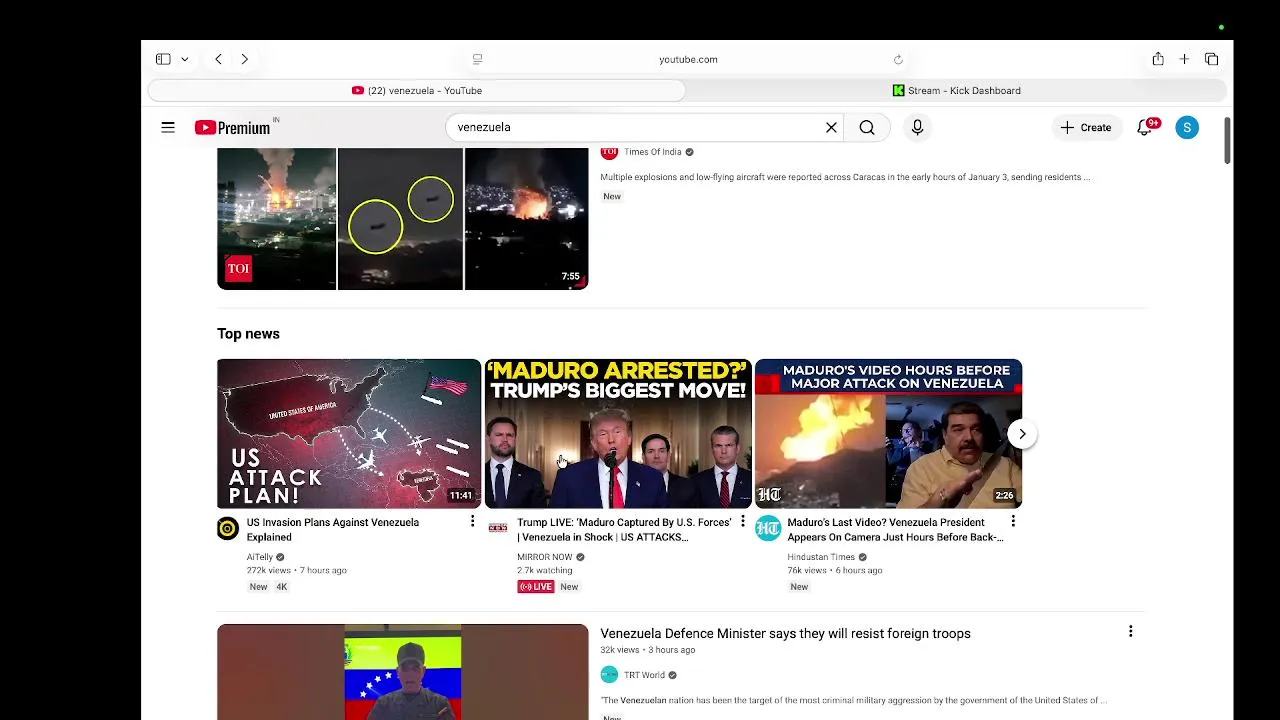Open Times Of India channel name
Image resolution: width=1280 pixels, height=720 pixels.
pyautogui.click(x=652, y=152)
